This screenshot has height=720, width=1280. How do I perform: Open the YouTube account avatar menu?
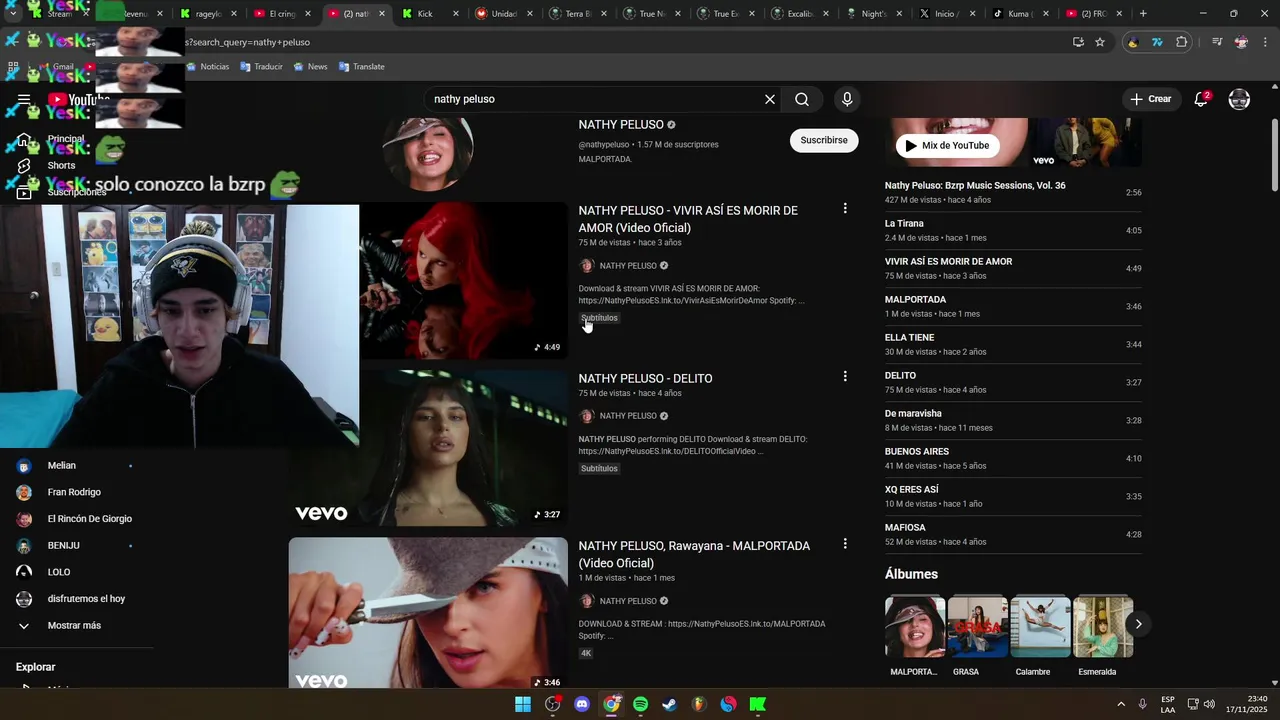1239,99
